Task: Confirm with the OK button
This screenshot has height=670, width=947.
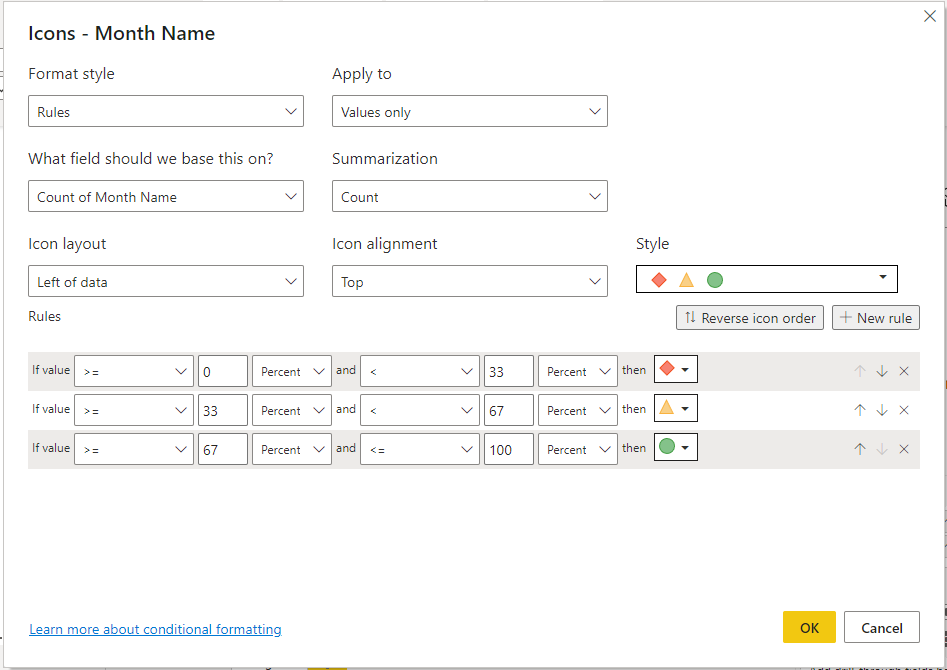Action: pos(809,627)
